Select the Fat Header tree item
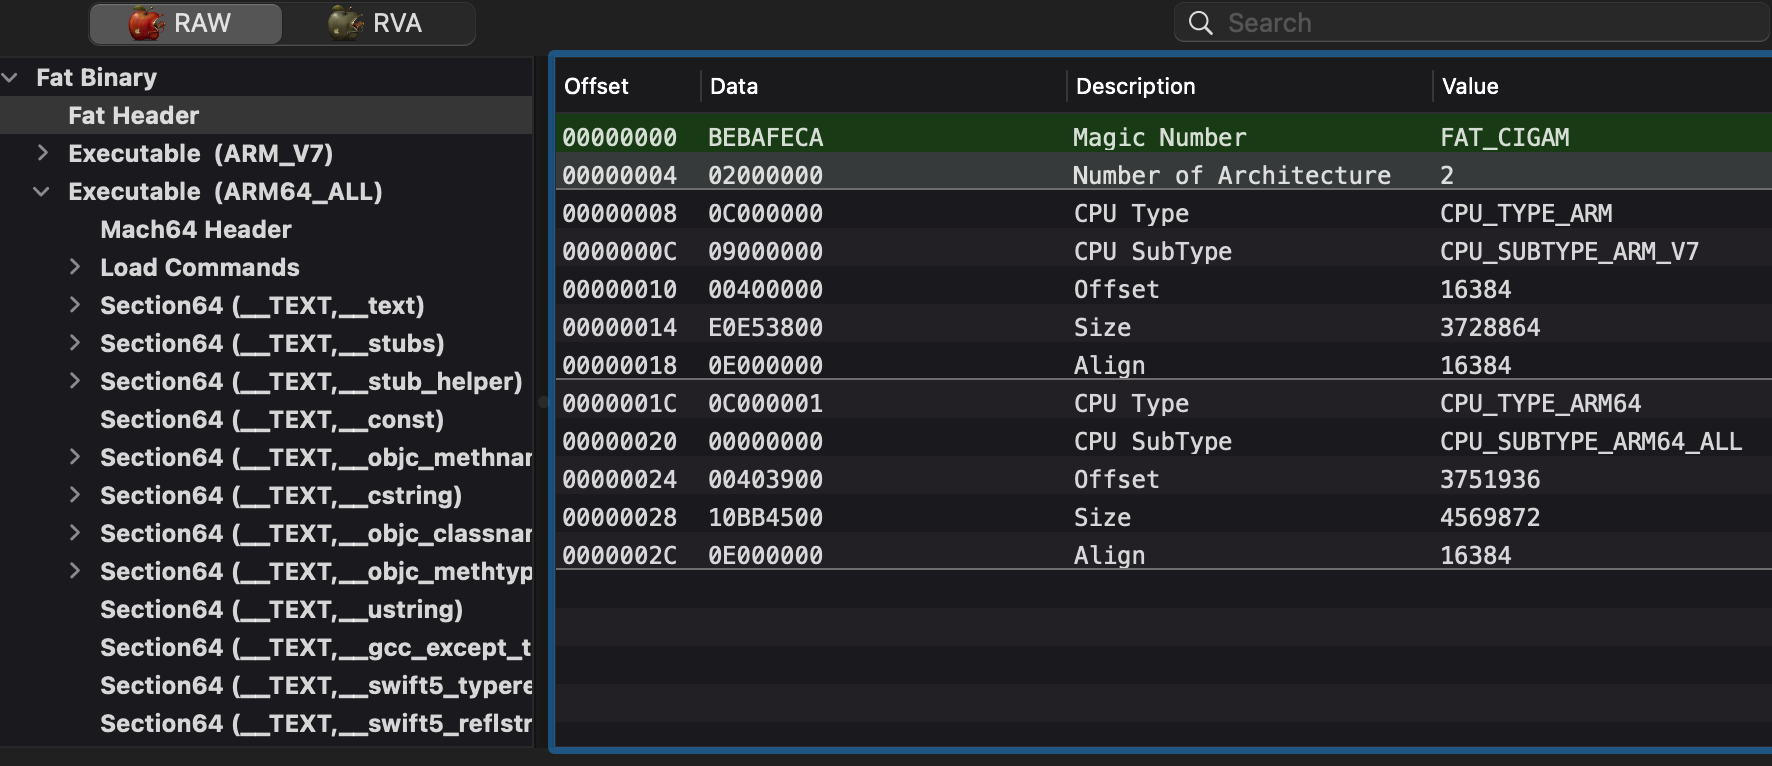The height and width of the screenshot is (766, 1772). [133, 115]
